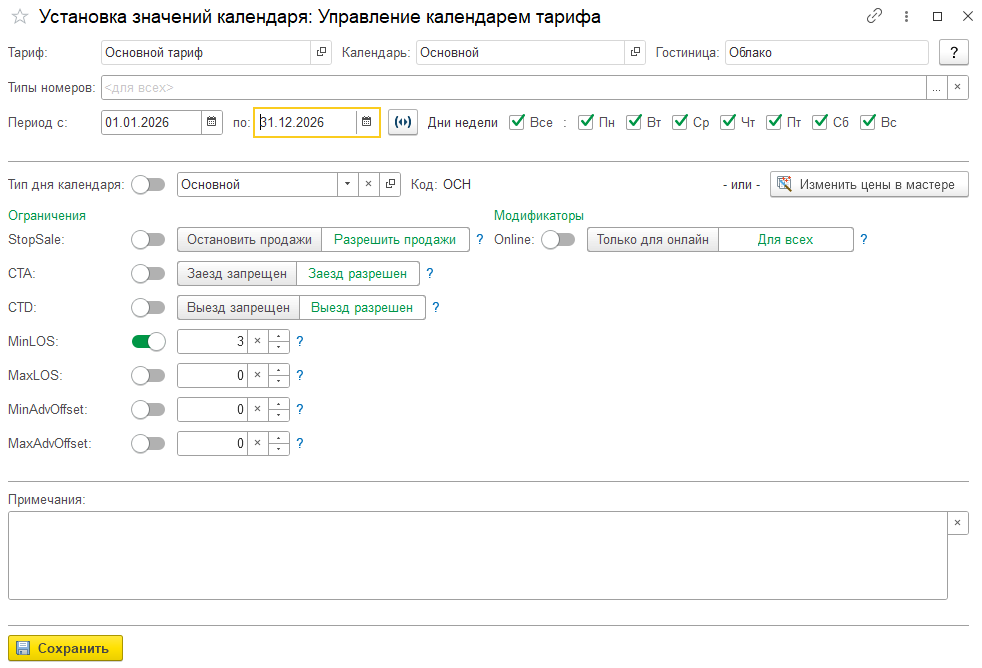Clear the Примечания notes field
The height and width of the screenshot is (668, 982).
click(x=957, y=523)
